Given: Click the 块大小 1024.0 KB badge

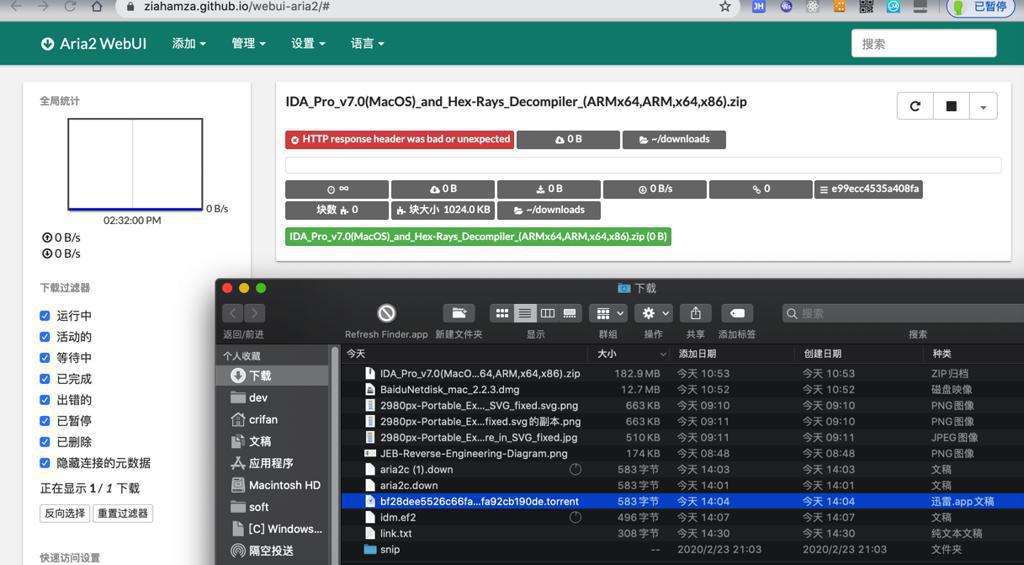Looking at the screenshot, I should click(443, 210).
